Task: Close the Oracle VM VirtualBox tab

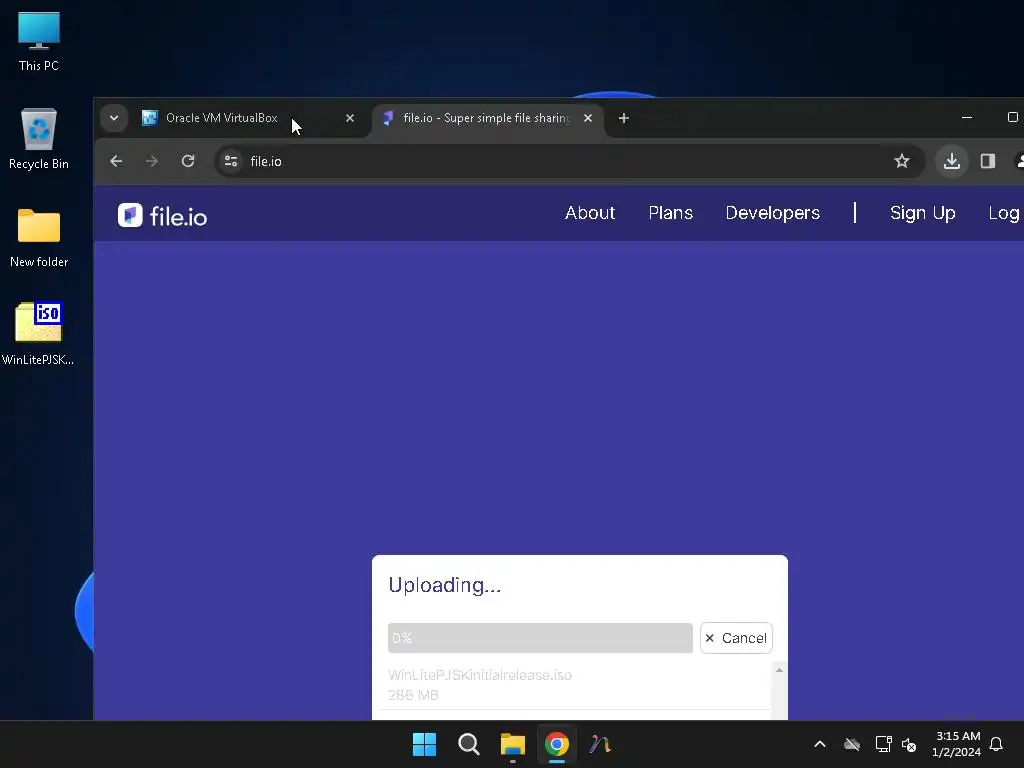Action: pos(350,118)
